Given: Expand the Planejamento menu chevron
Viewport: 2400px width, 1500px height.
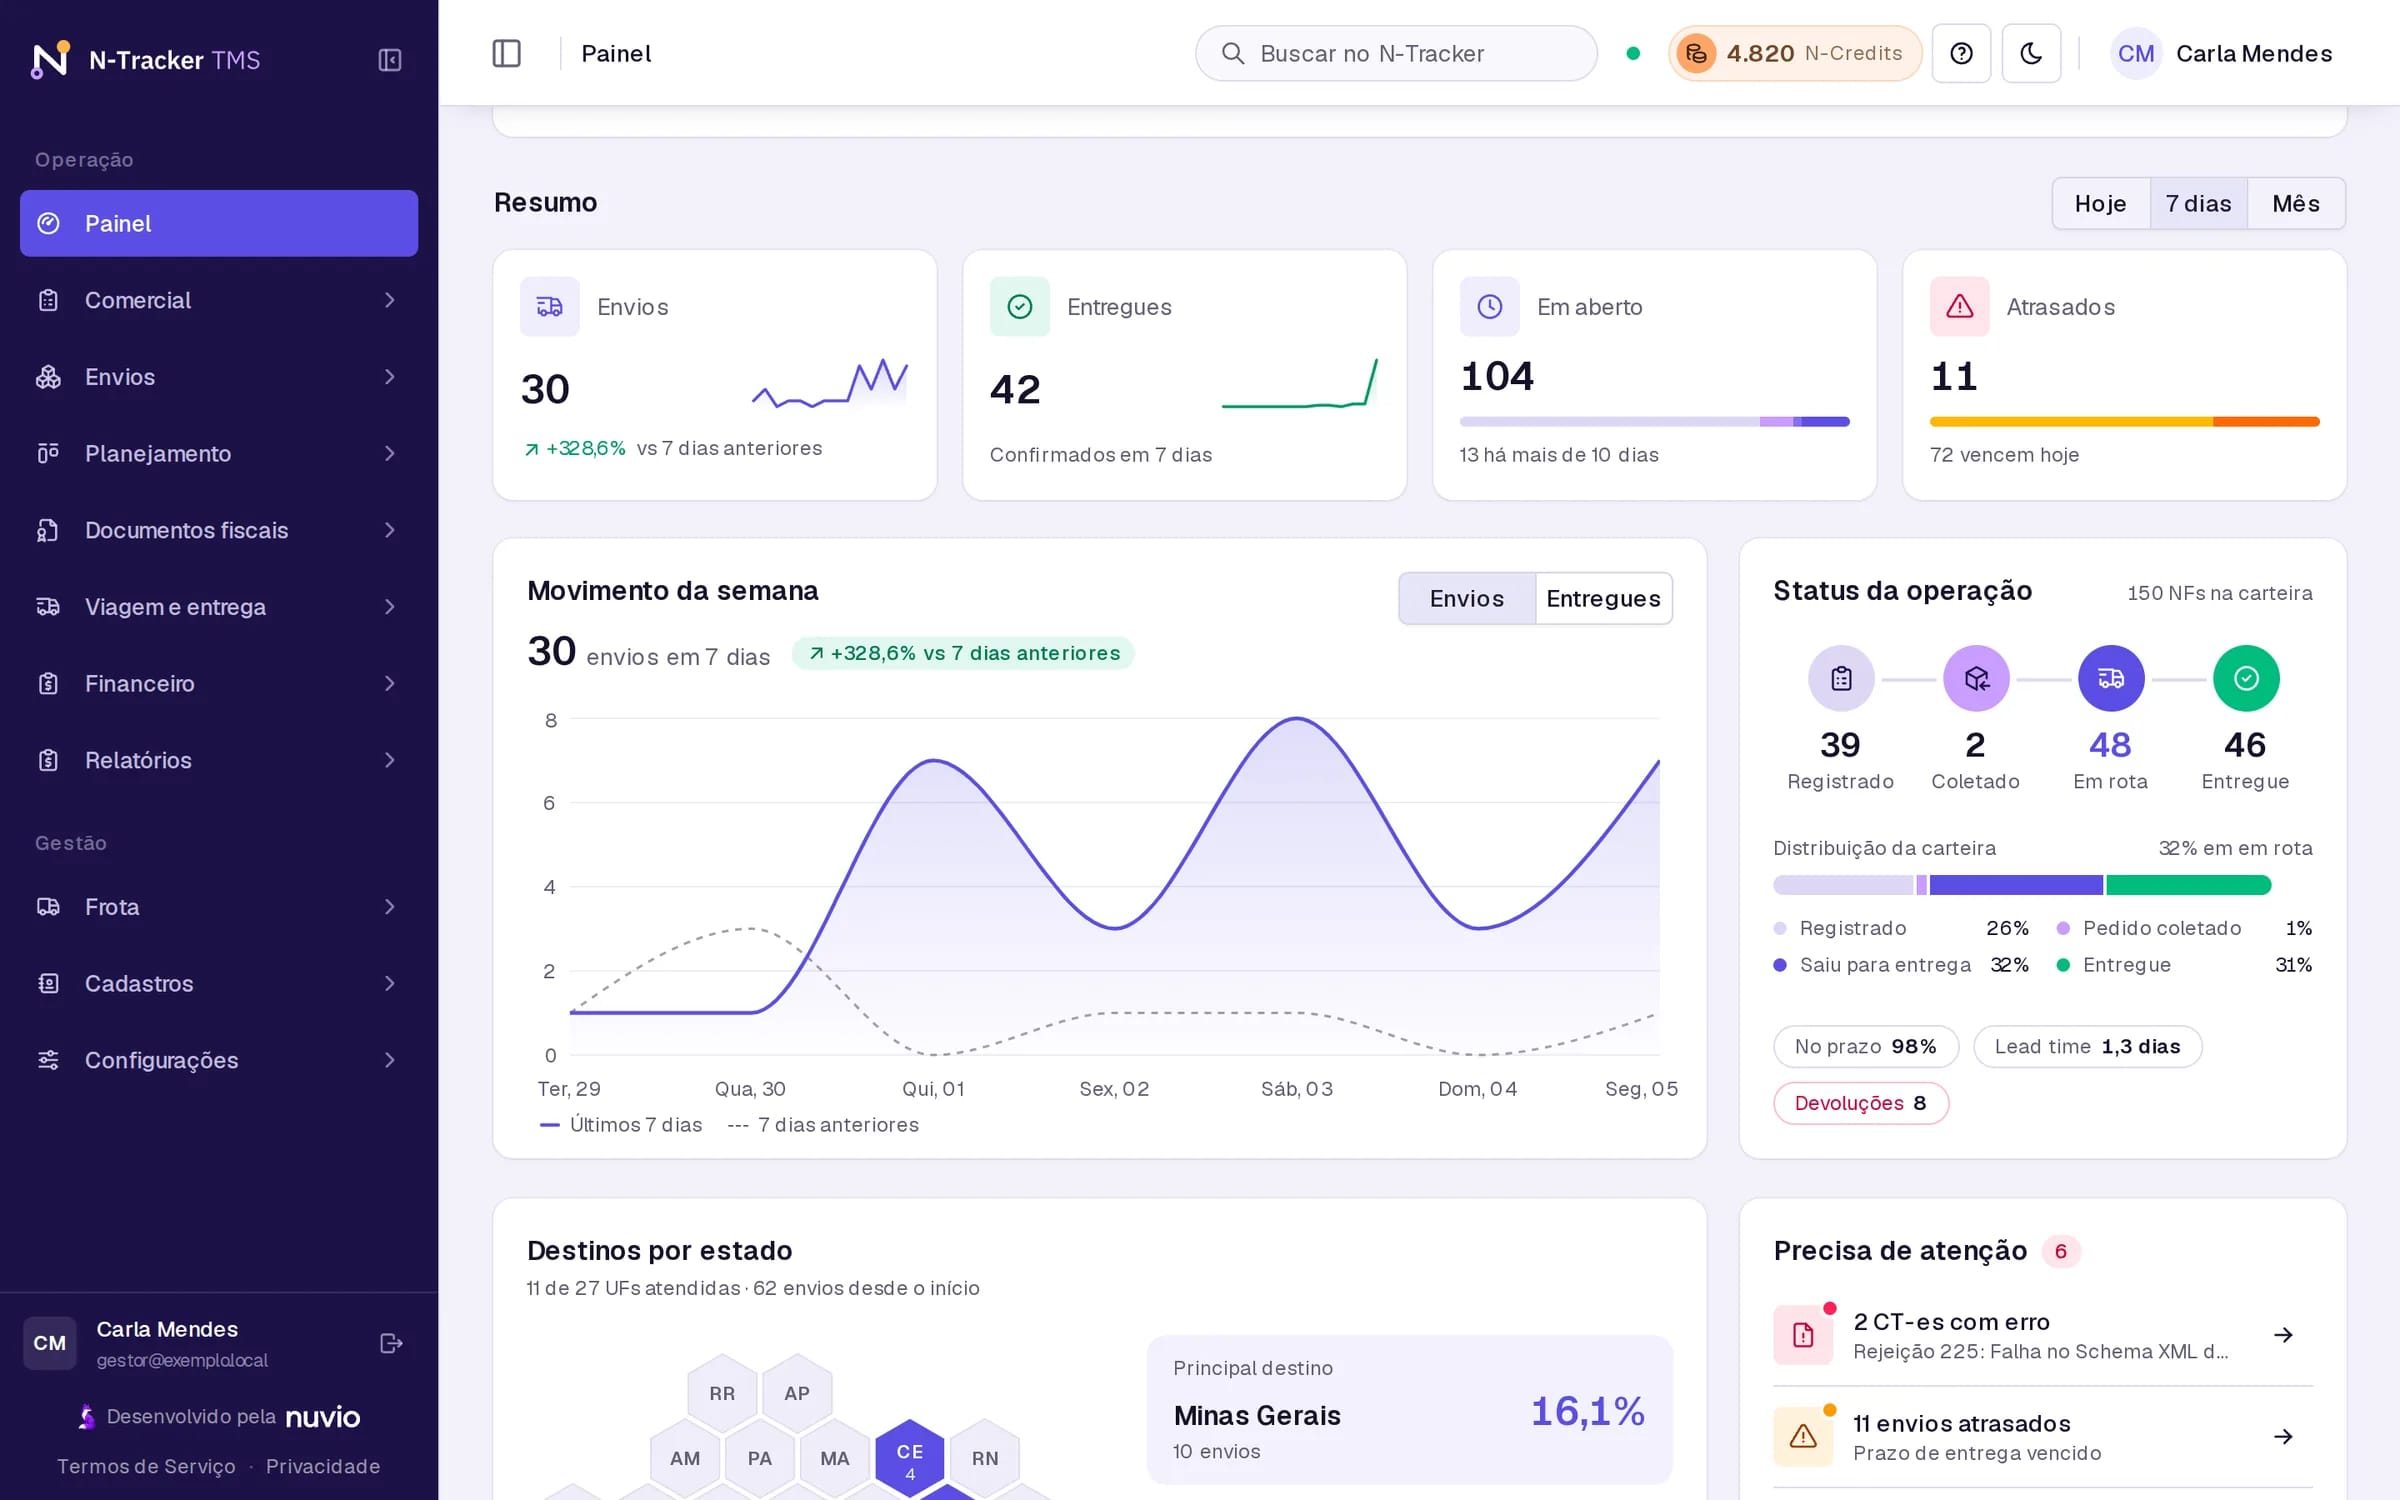Looking at the screenshot, I should point(390,454).
